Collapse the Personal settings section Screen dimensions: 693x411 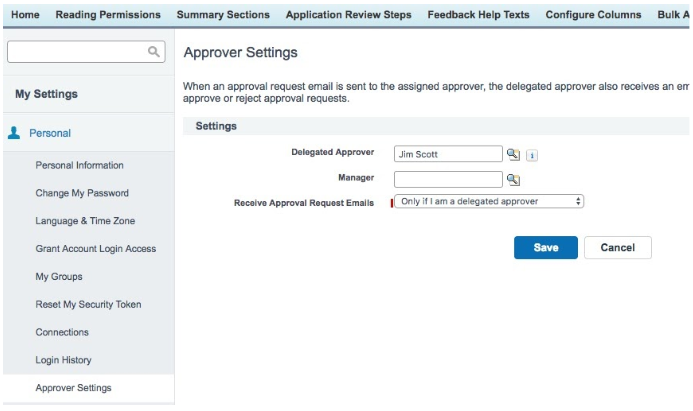pyautogui.click(x=50, y=133)
